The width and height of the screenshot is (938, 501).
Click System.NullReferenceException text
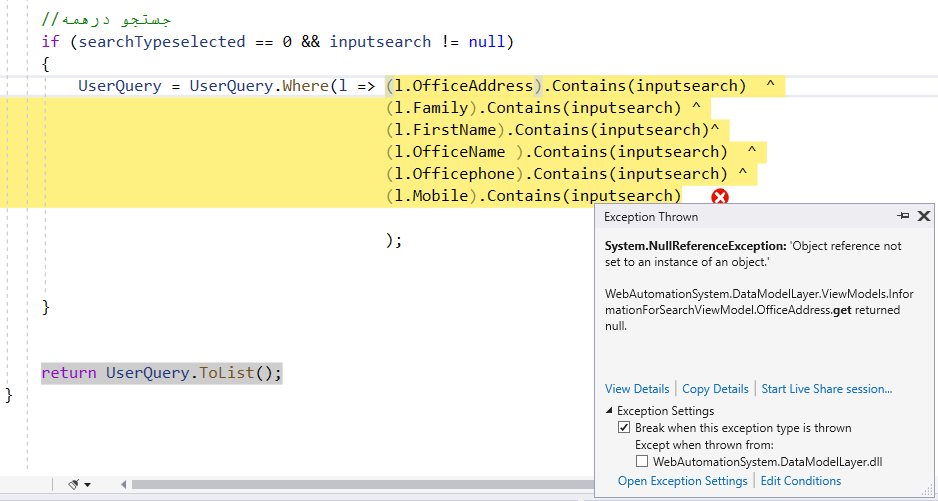pos(694,246)
